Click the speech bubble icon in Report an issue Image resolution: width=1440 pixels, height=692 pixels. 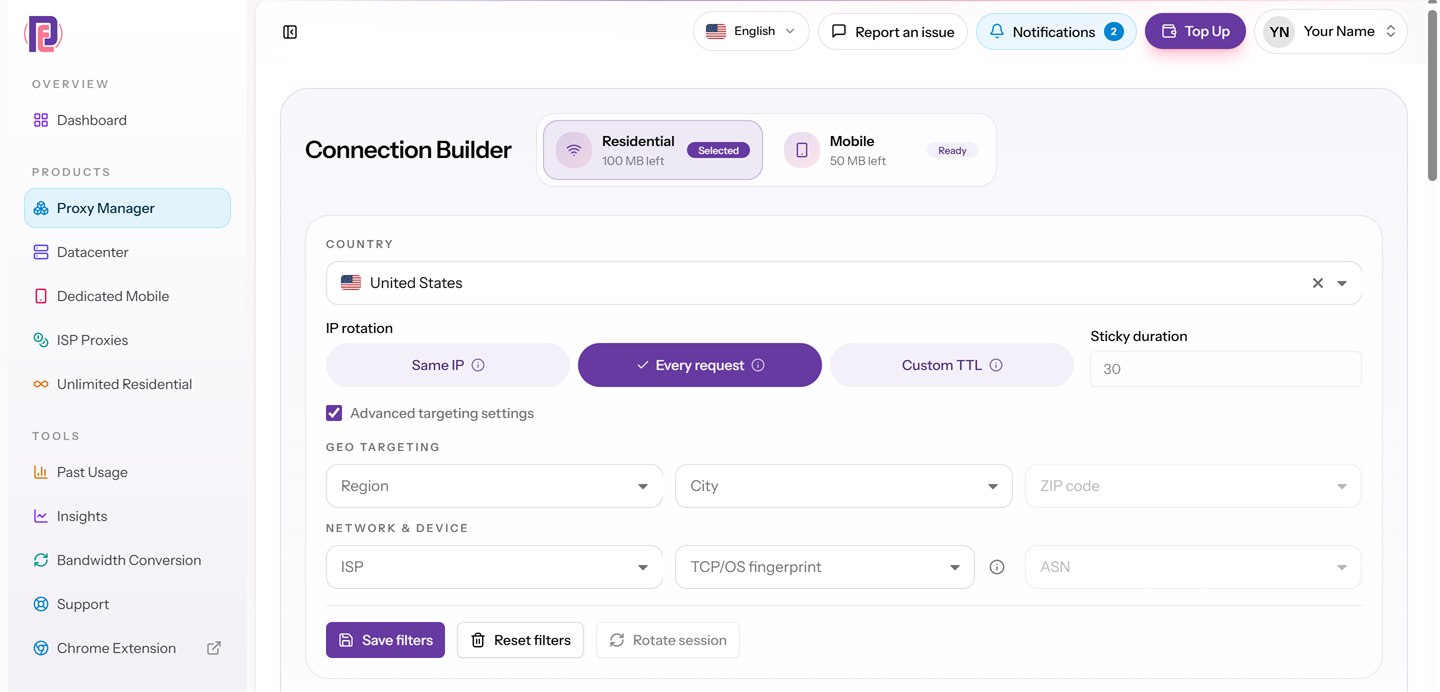click(839, 31)
